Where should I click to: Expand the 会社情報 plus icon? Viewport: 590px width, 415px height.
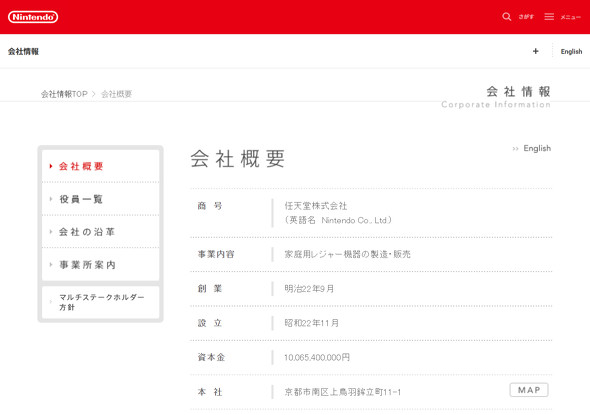click(535, 51)
